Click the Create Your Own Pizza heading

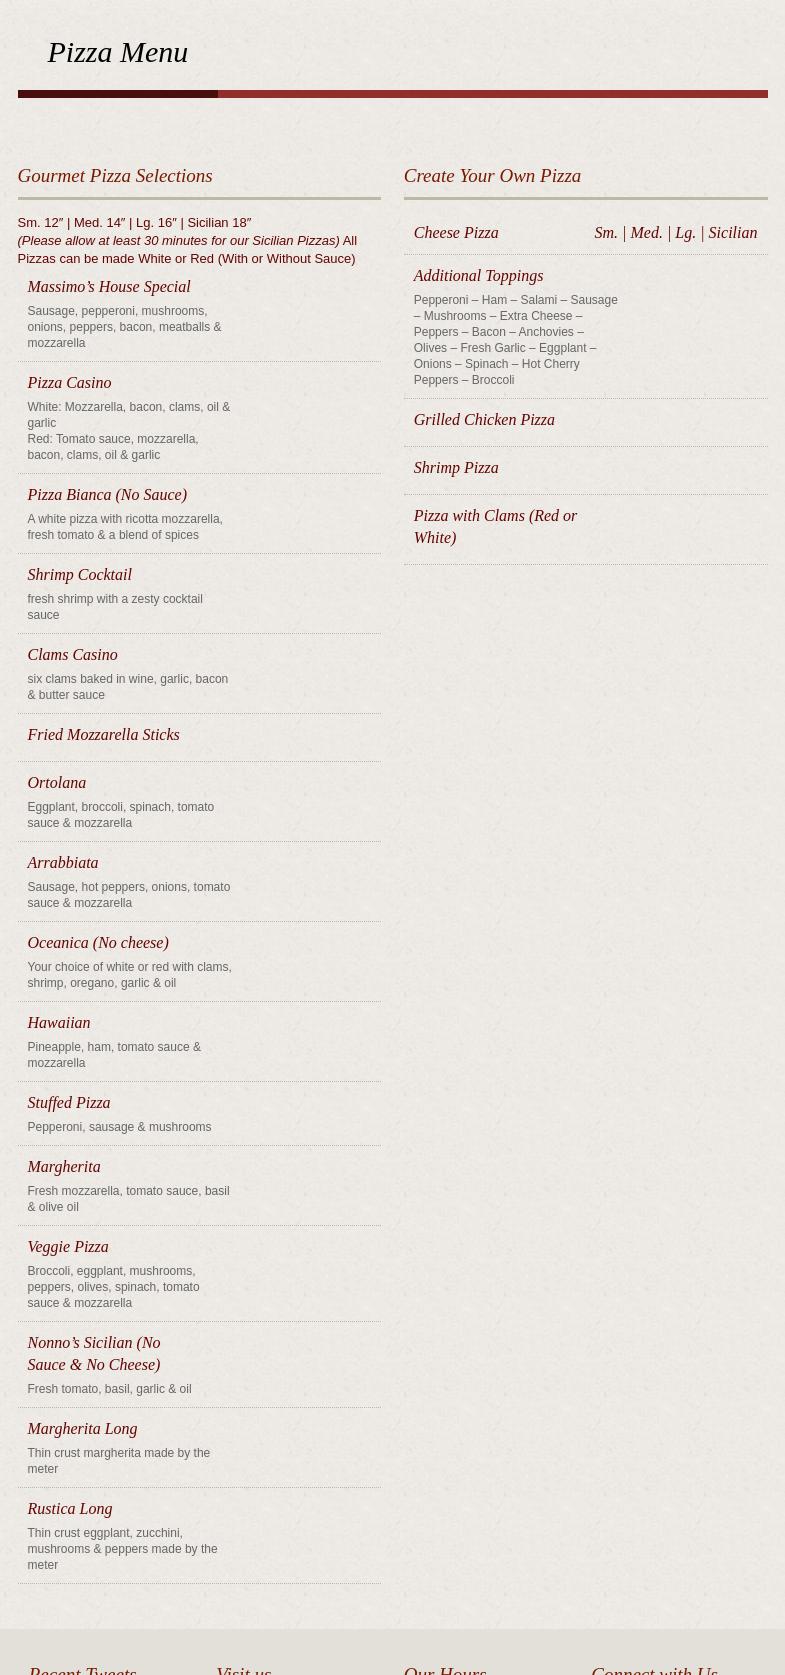pyautogui.click(x=492, y=176)
